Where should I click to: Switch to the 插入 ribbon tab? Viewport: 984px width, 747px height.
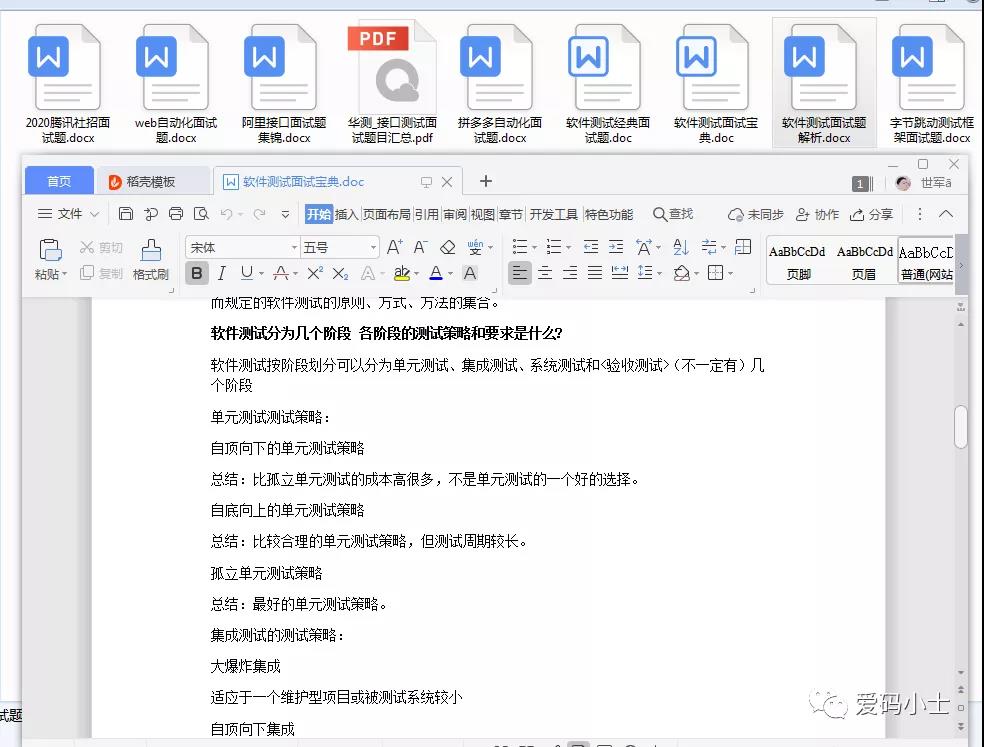coord(346,214)
